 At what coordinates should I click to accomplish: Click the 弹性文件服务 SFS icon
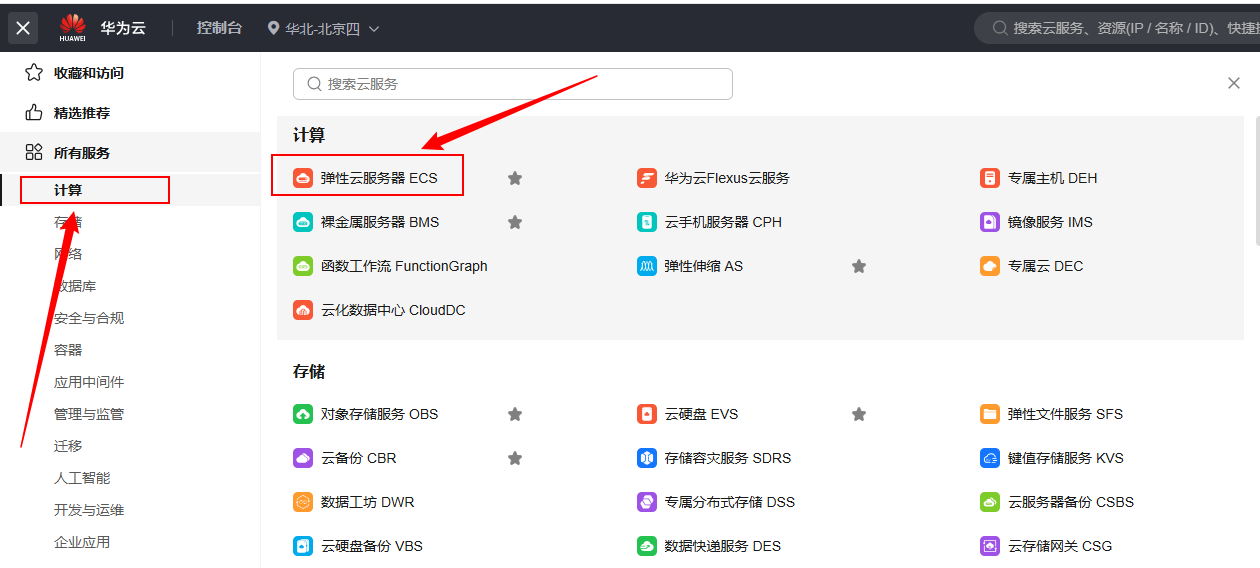(990, 414)
